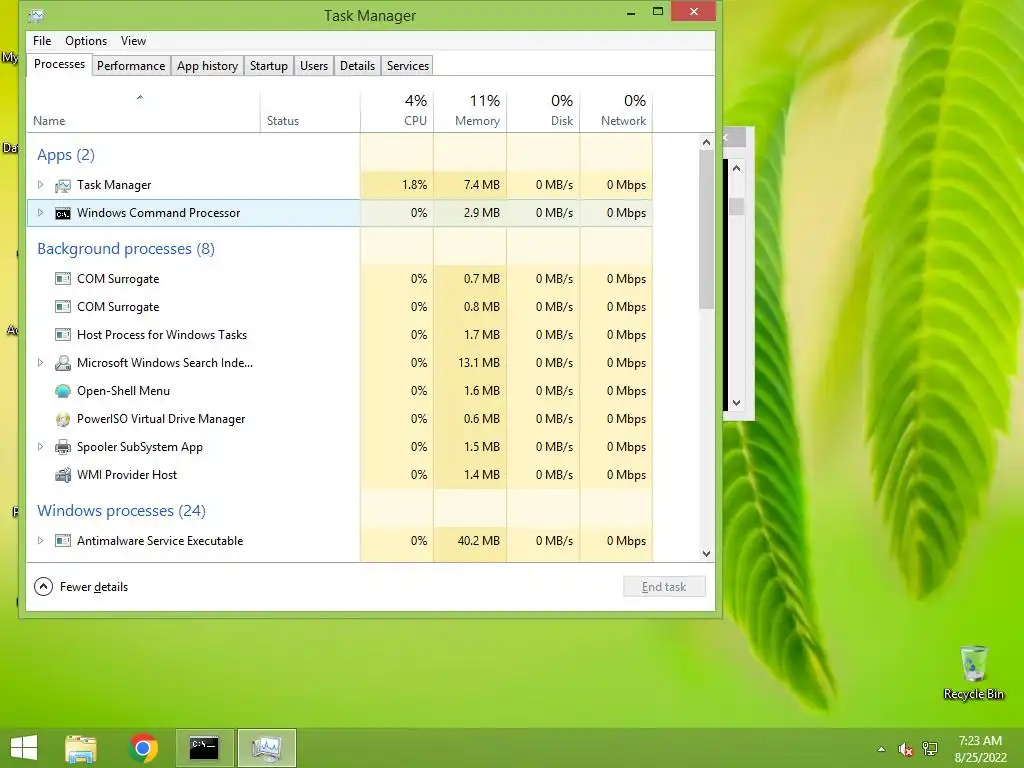Show hidden tray icons arrow
The width and height of the screenshot is (1024, 768).
point(881,749)
